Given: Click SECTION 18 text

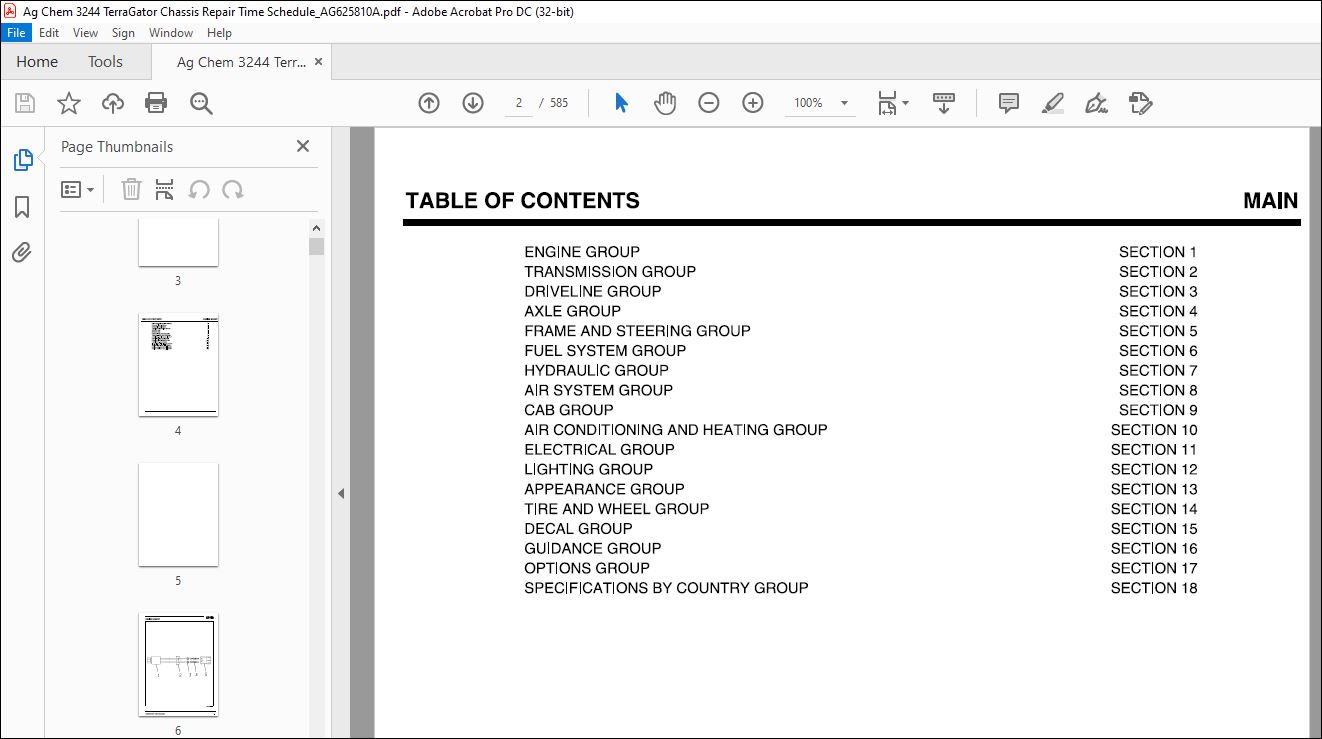Looking at the screenshot, I should pyautogui.click(x=1154, y=588).
